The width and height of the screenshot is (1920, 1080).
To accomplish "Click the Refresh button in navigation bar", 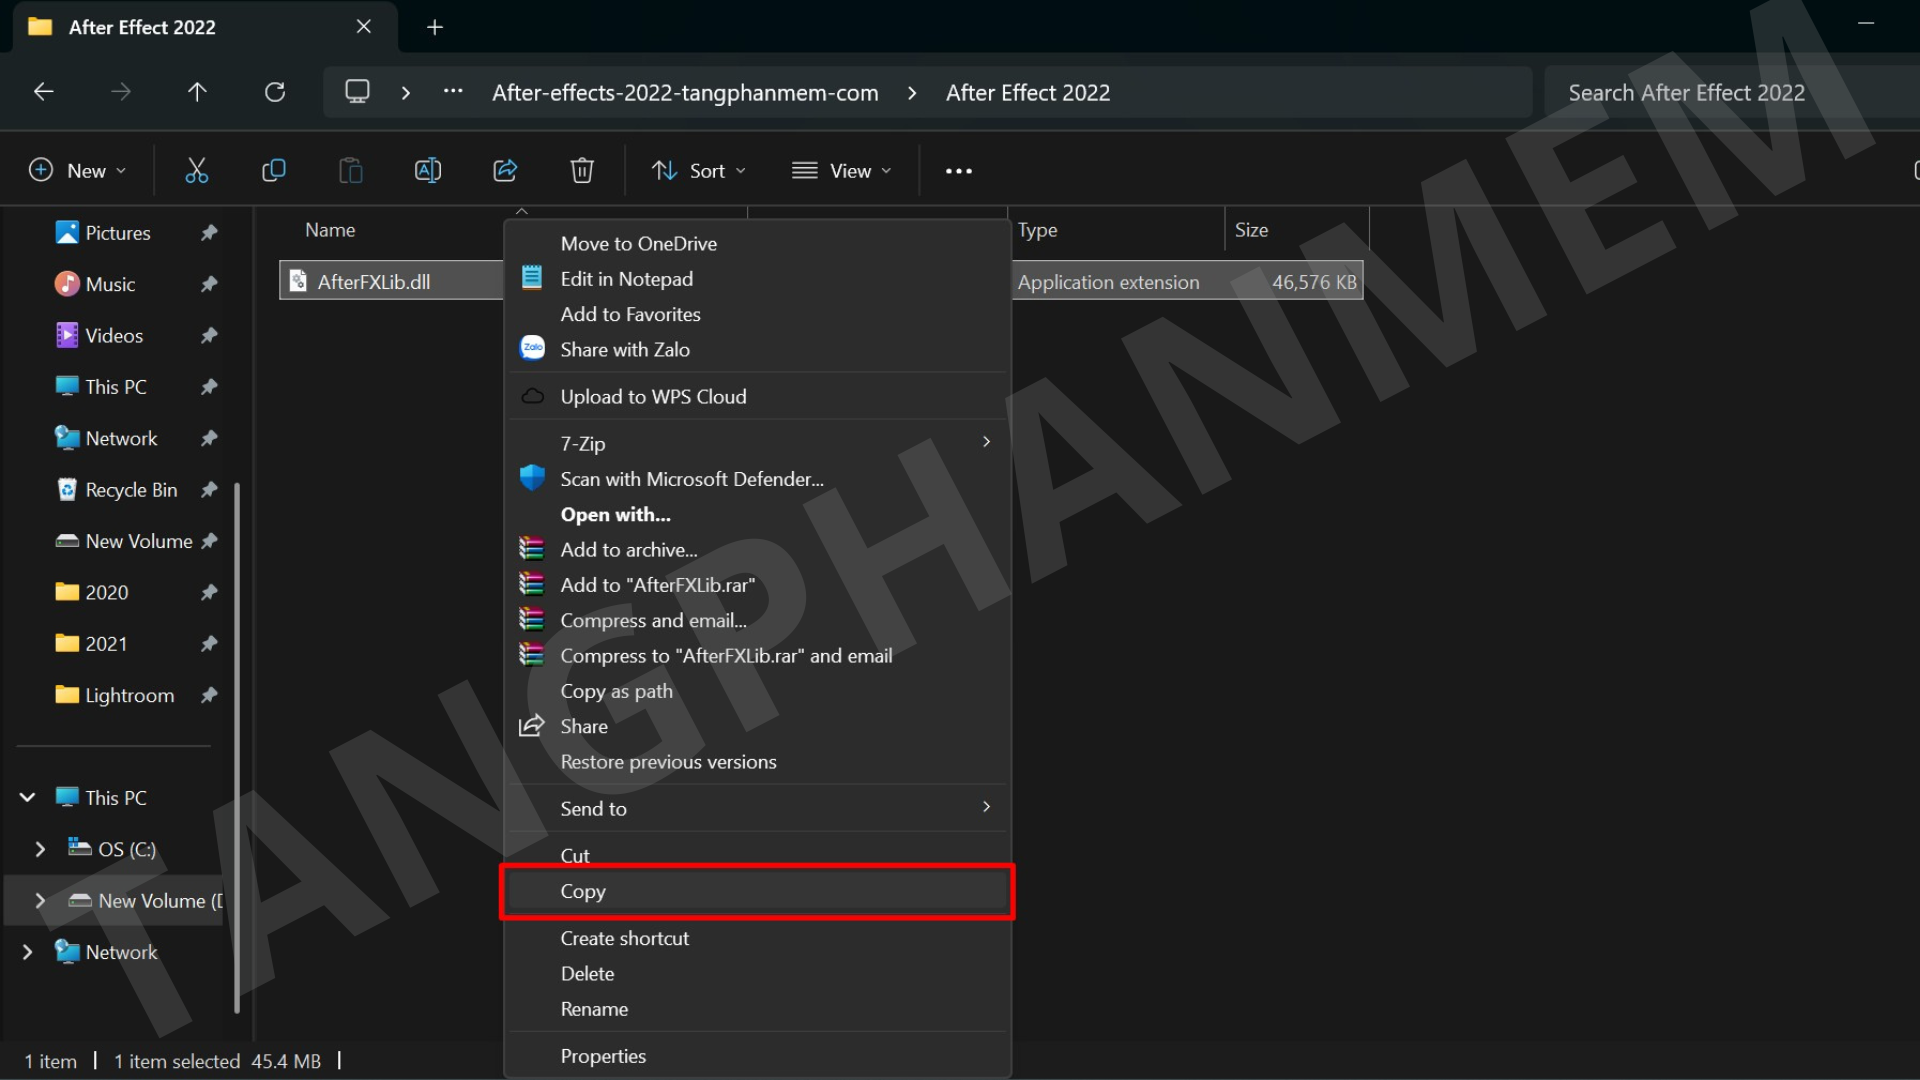I will [x=275, y=93].
